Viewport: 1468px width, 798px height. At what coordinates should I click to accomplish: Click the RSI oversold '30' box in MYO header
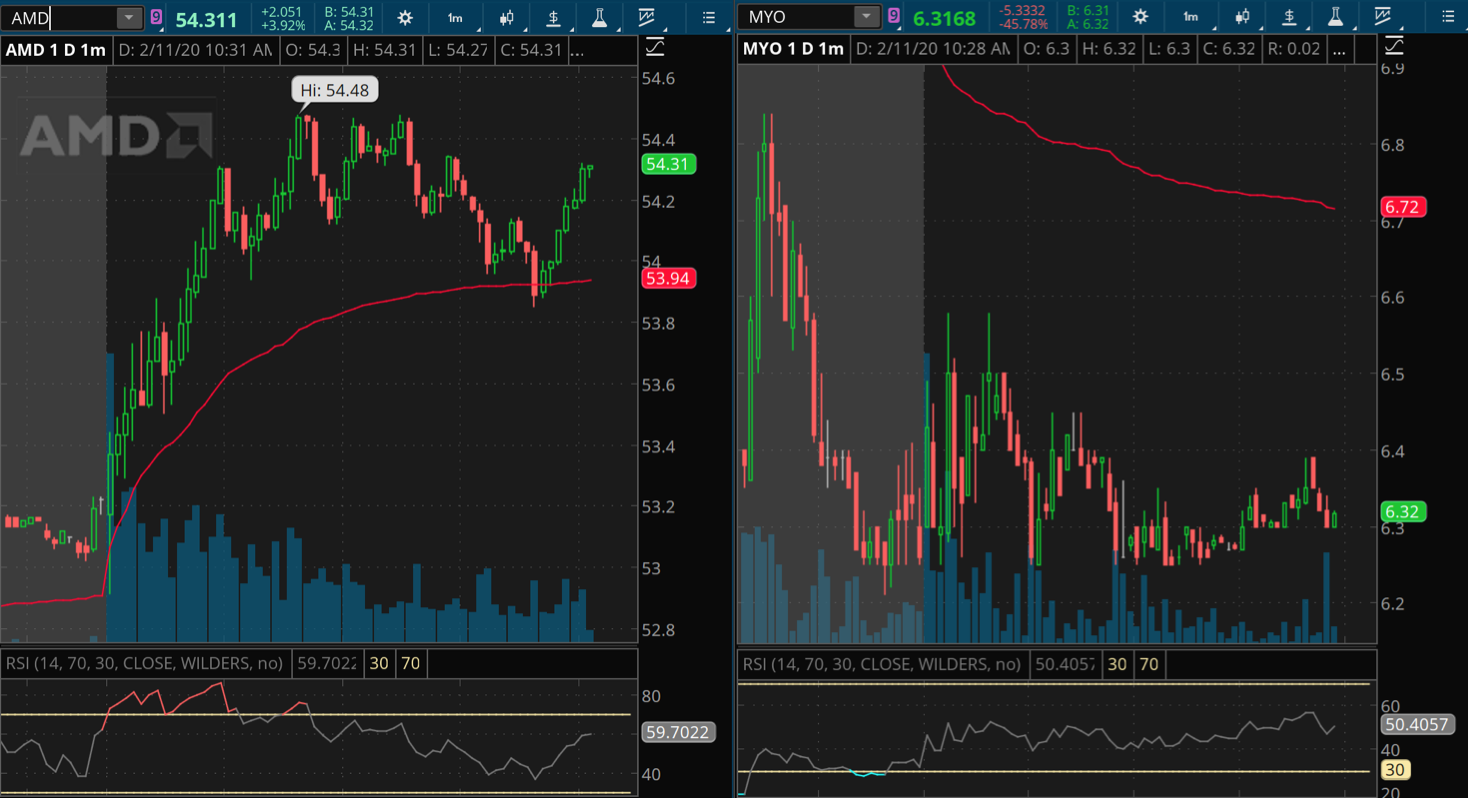point(1117,663)
